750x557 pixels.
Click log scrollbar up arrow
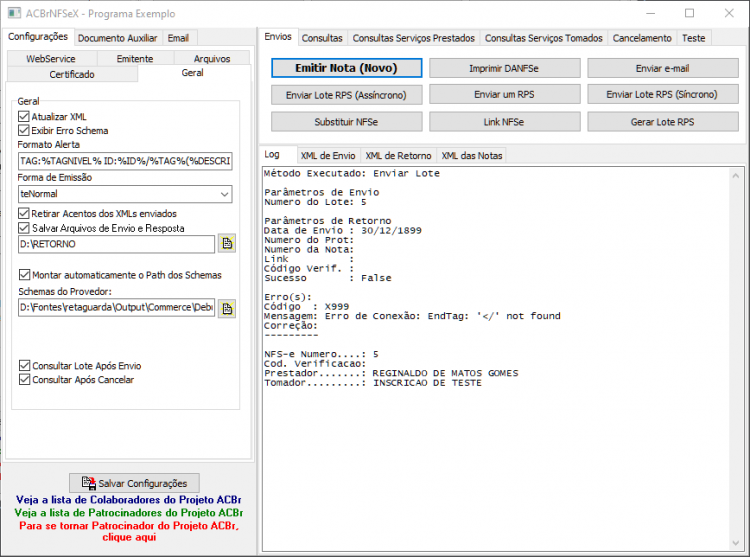point(736,176)
